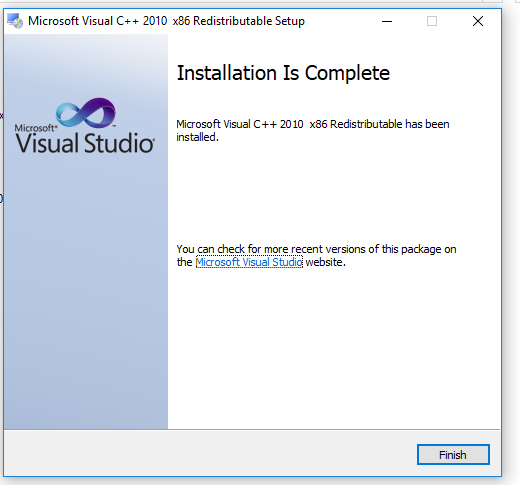Image resolution: width=520 pixels, height=485 pixels.
Task: Click the word "installed." in the message
Action: [x=197, y=137]
